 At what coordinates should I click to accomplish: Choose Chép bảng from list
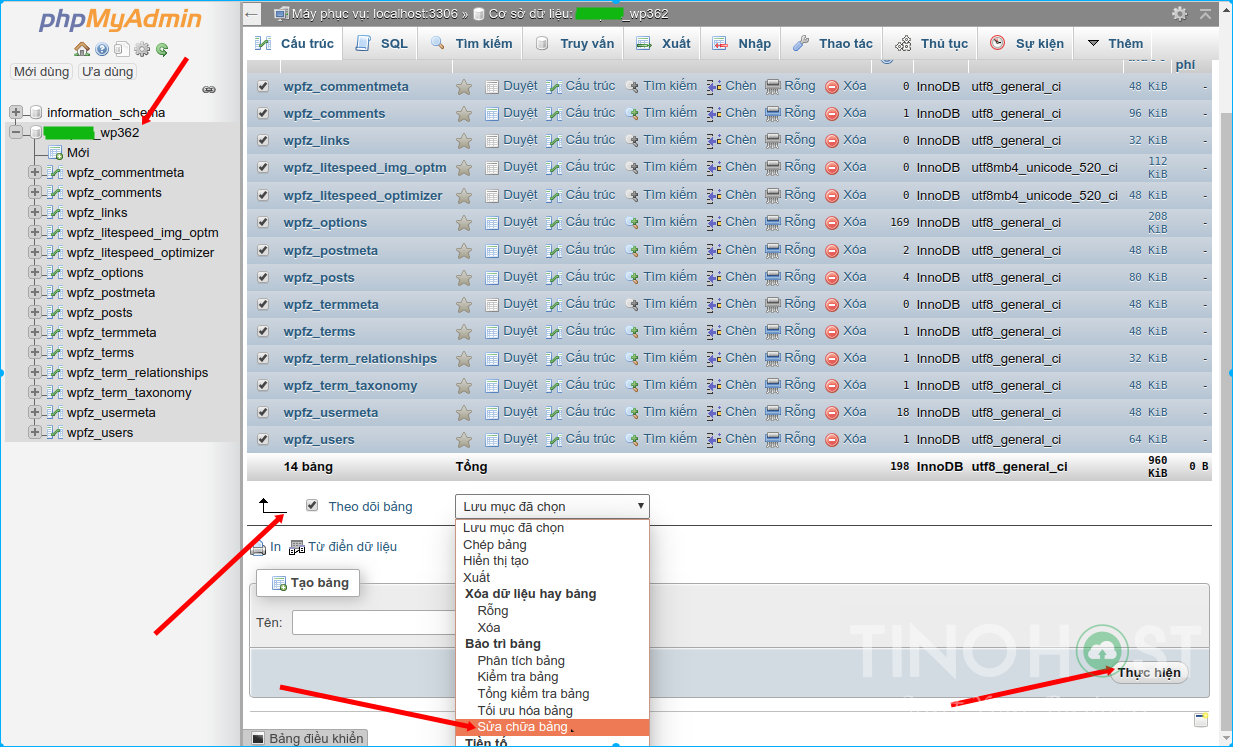tap(495, 544)
